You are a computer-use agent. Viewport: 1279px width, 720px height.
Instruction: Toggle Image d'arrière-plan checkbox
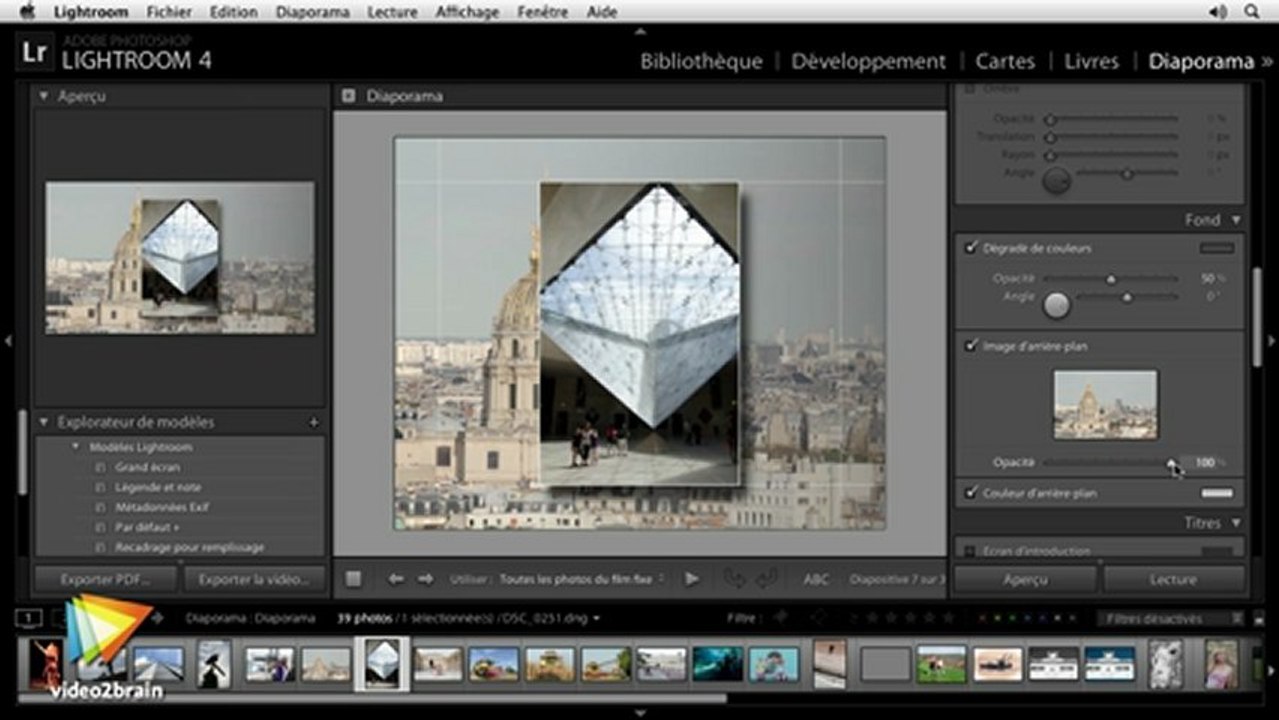pyautogui.click(x=970, y=345)
